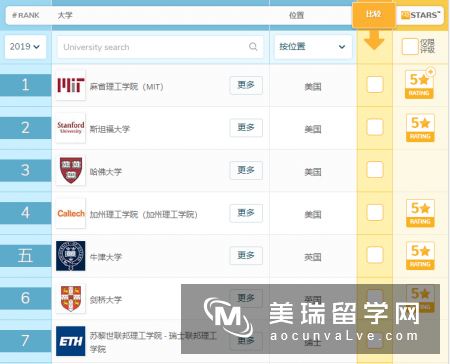Sort by the 大学 column header
Image resolution: width=450 pixels, height=364 pixels.
click(x=65, y=15)
